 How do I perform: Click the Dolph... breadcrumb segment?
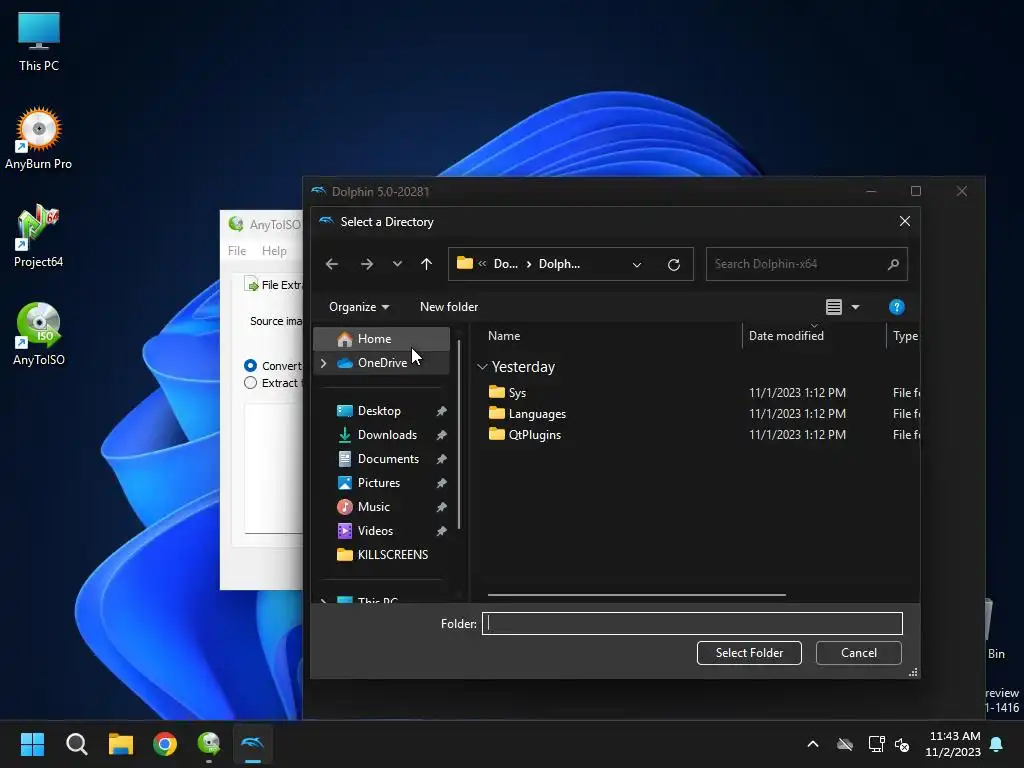559,264
